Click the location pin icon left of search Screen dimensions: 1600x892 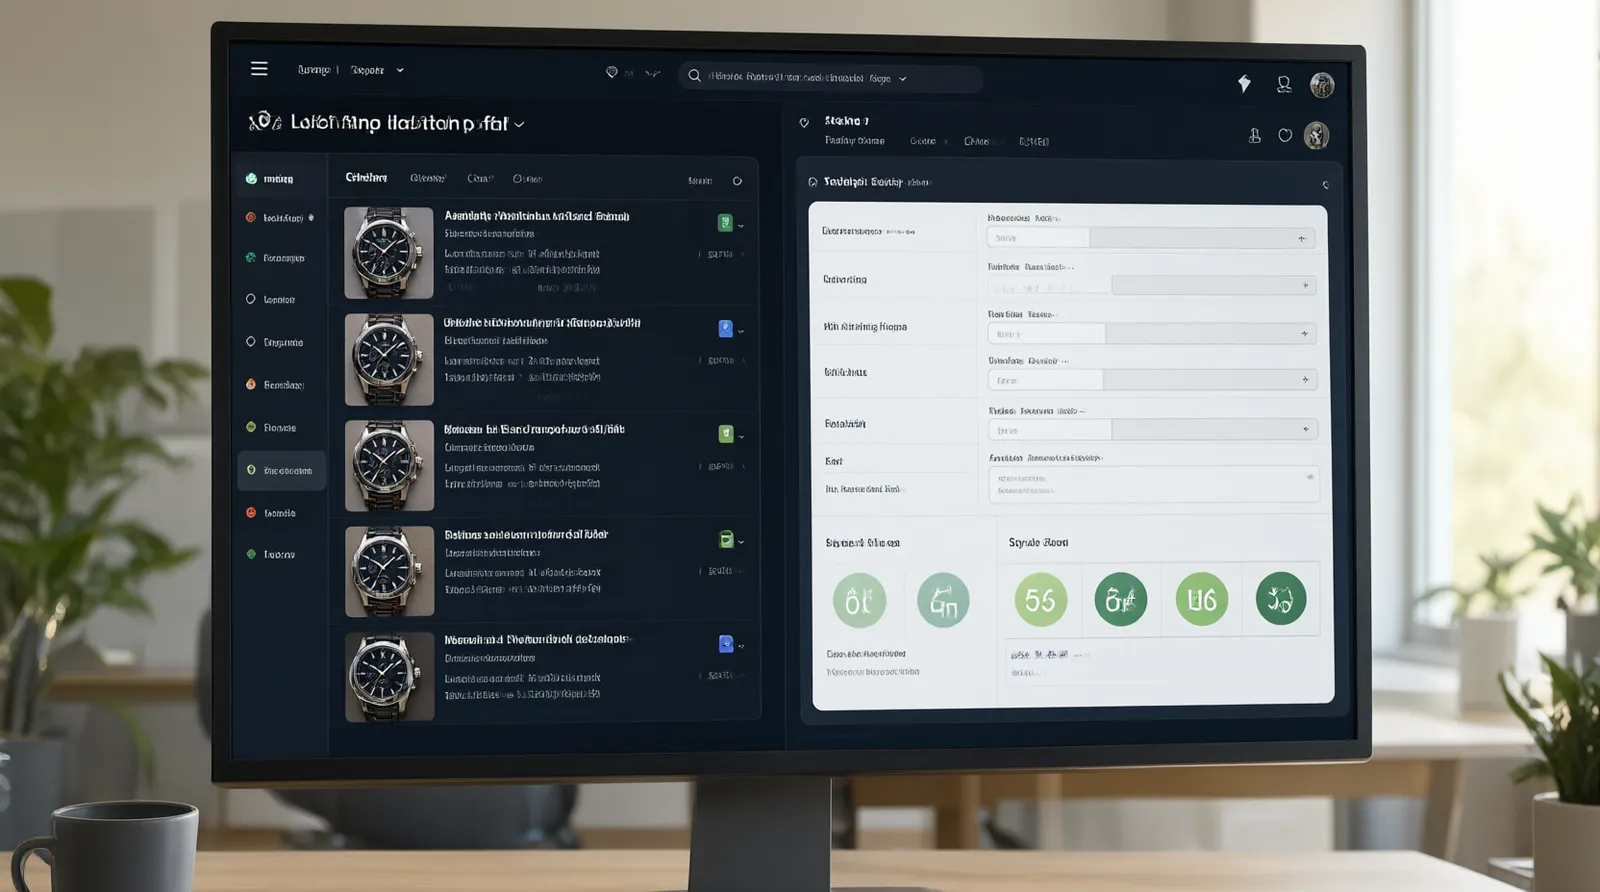(x=612, y=73)
